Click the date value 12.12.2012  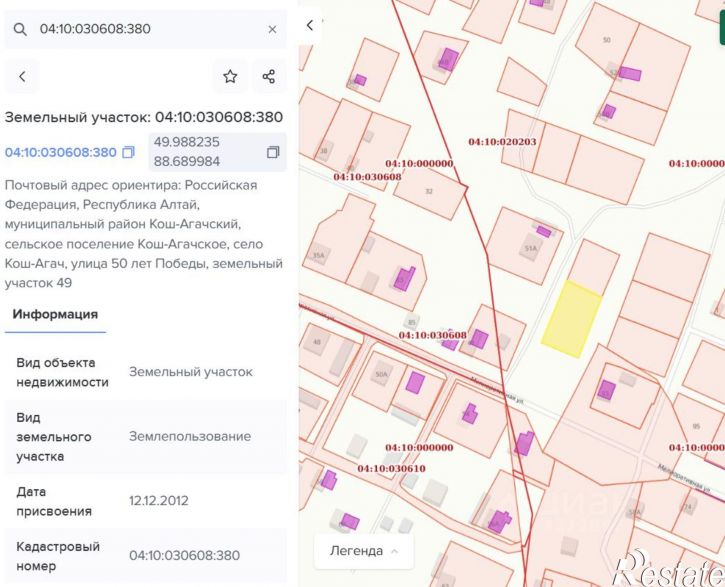tap(159, 501)
